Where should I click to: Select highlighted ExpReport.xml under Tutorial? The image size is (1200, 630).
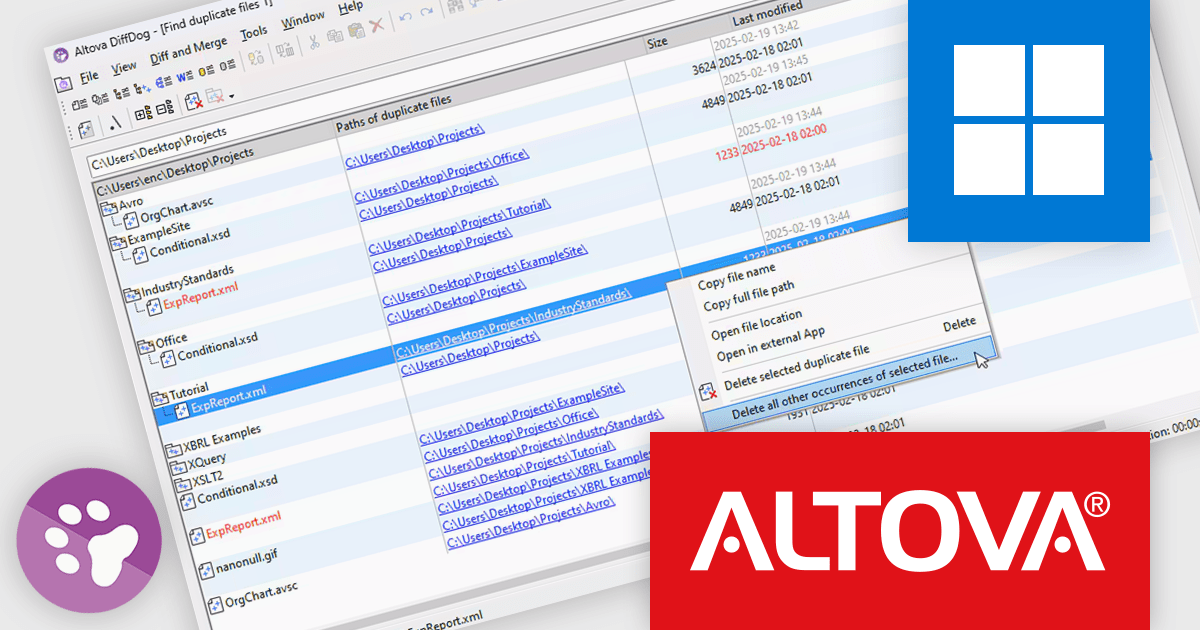pyautogui.click(x=229, y=401)
